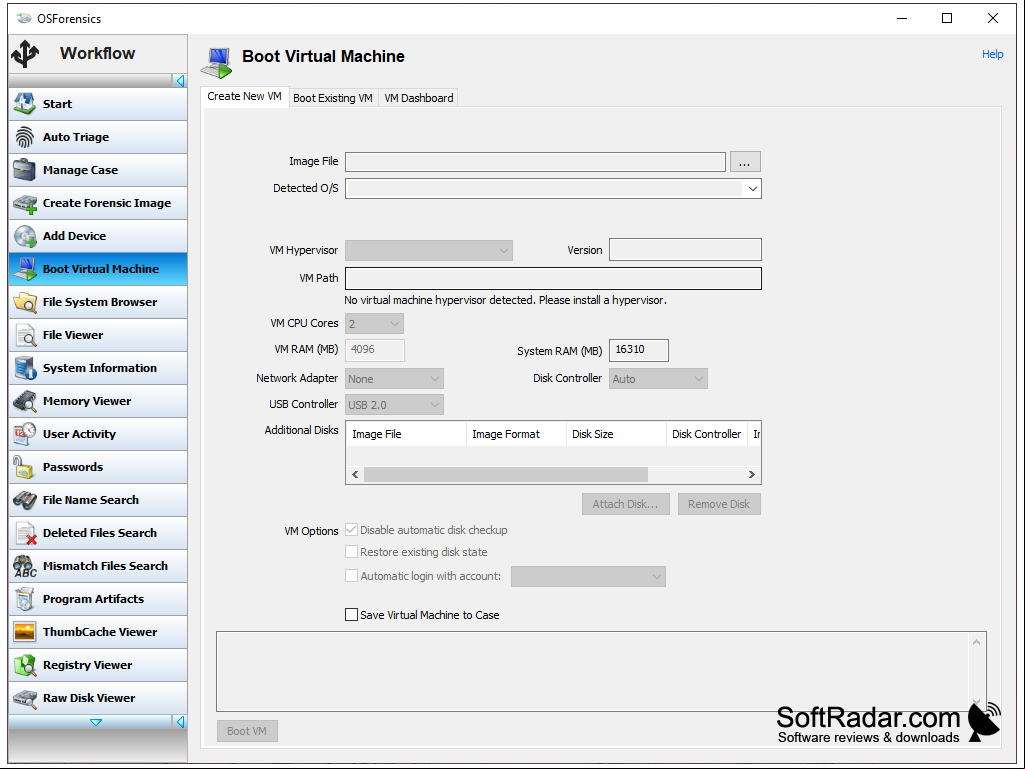Click the Start house icon in sidebar
The height and width of the screenshot is (769, 1025).
click(x=25, y=103)
